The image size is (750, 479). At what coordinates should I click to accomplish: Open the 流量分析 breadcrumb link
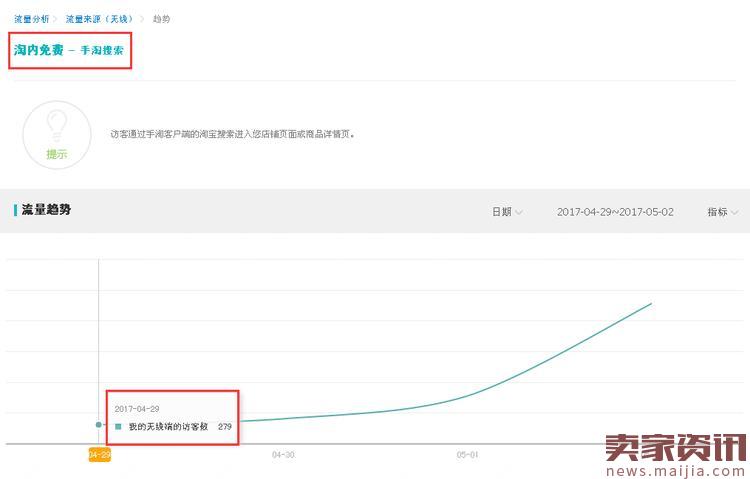(32, 19)
